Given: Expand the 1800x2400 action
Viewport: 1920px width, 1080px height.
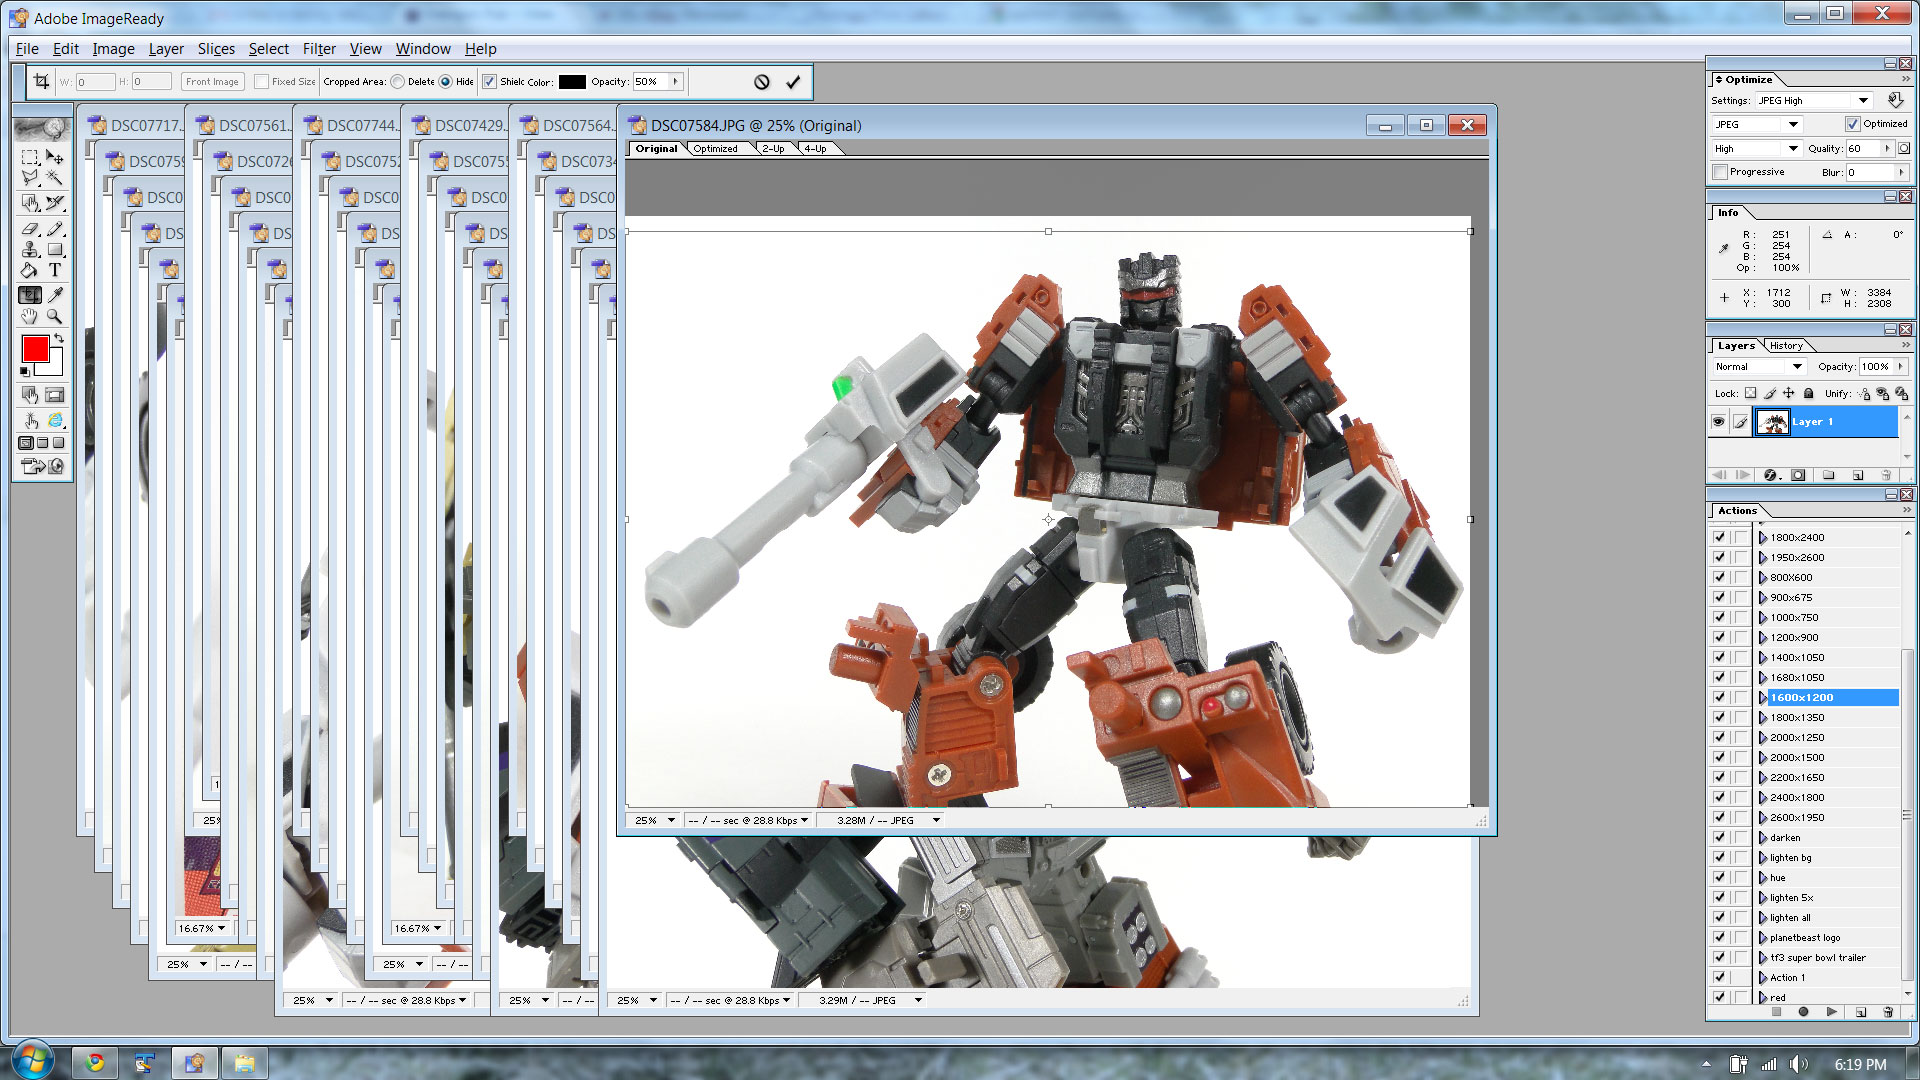Looking at the screenshot, I should coord(1763,537).
